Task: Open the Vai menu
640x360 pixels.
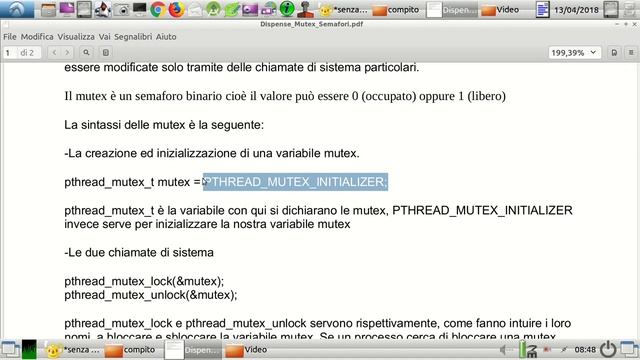Action: [104, 37]
